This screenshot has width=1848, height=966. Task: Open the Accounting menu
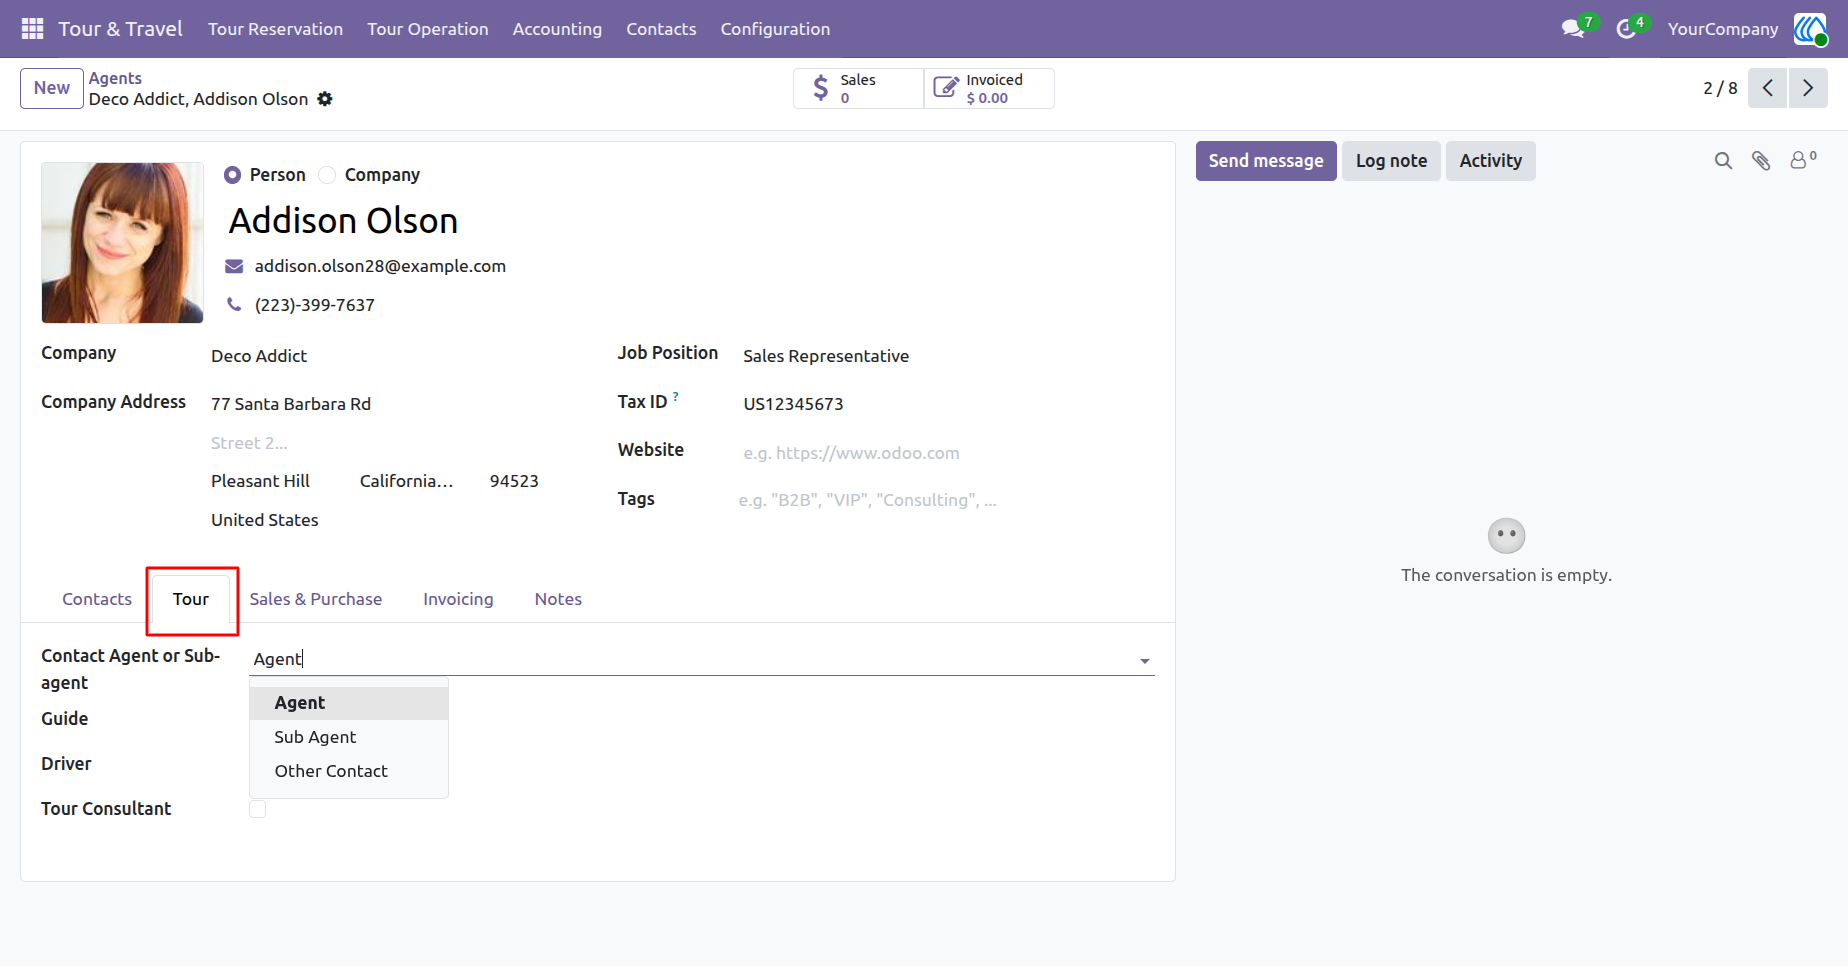tap(557, 29)
